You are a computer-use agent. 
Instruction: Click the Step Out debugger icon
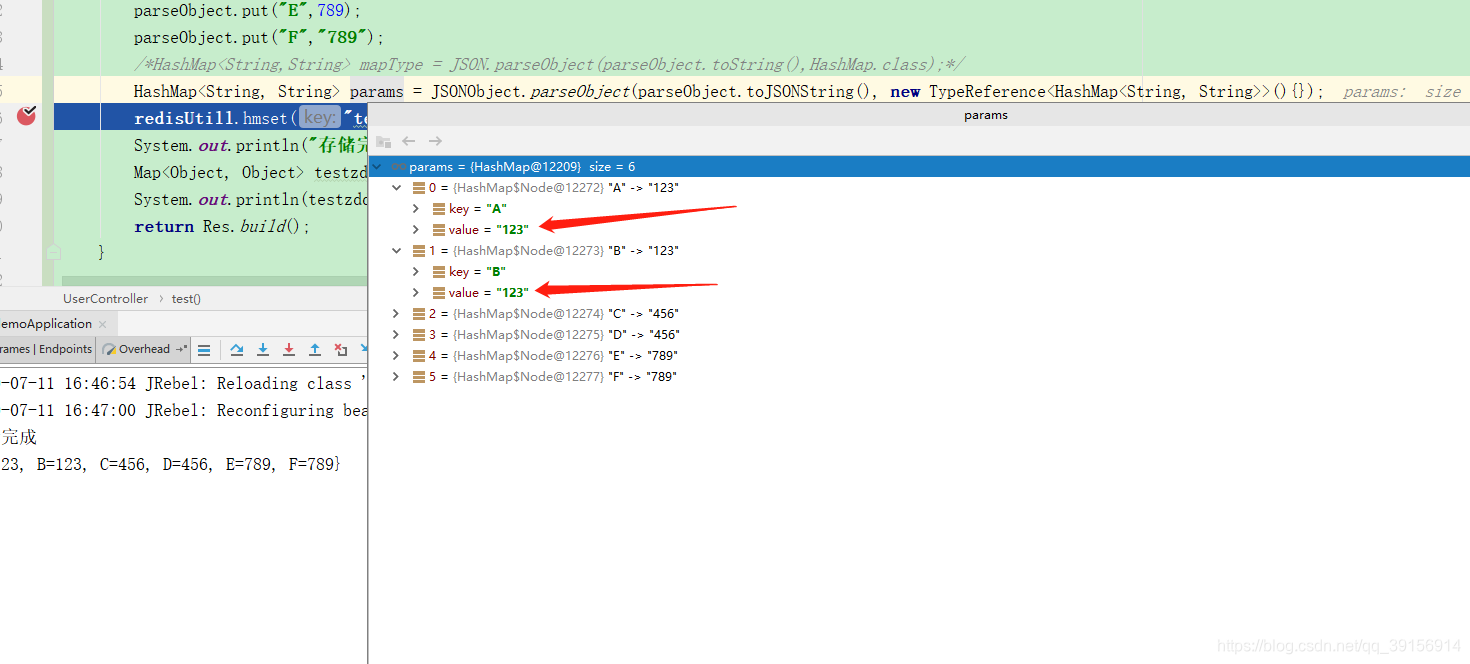[x=315, y=350]
